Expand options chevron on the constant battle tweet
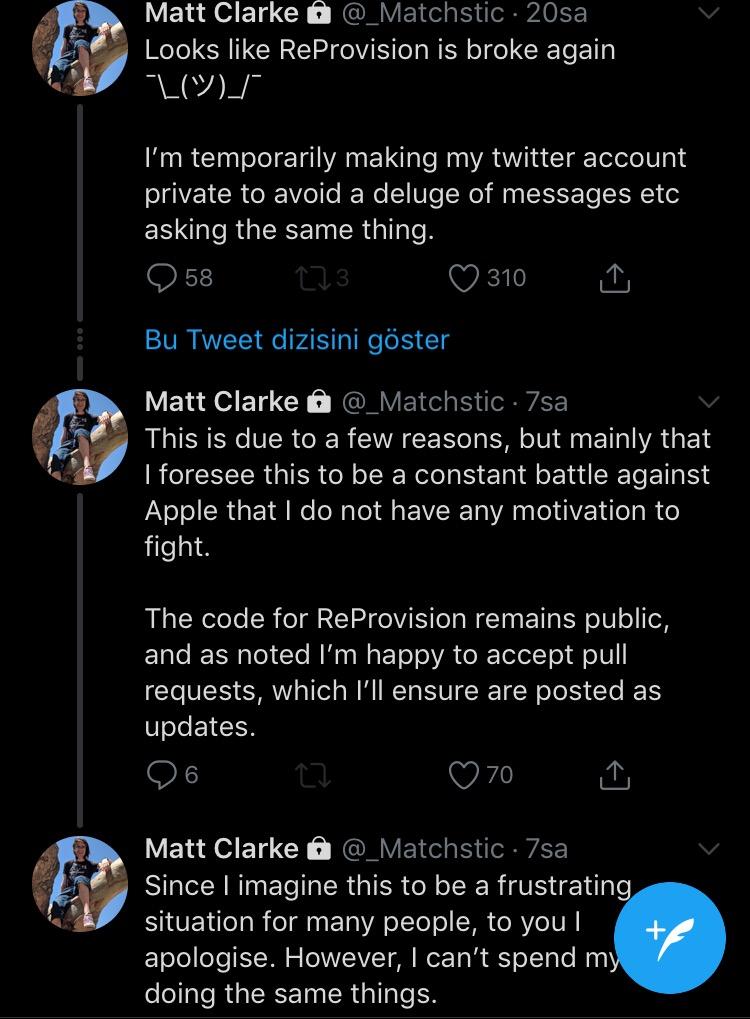The image size is (750, 1019). coord(708,402)
